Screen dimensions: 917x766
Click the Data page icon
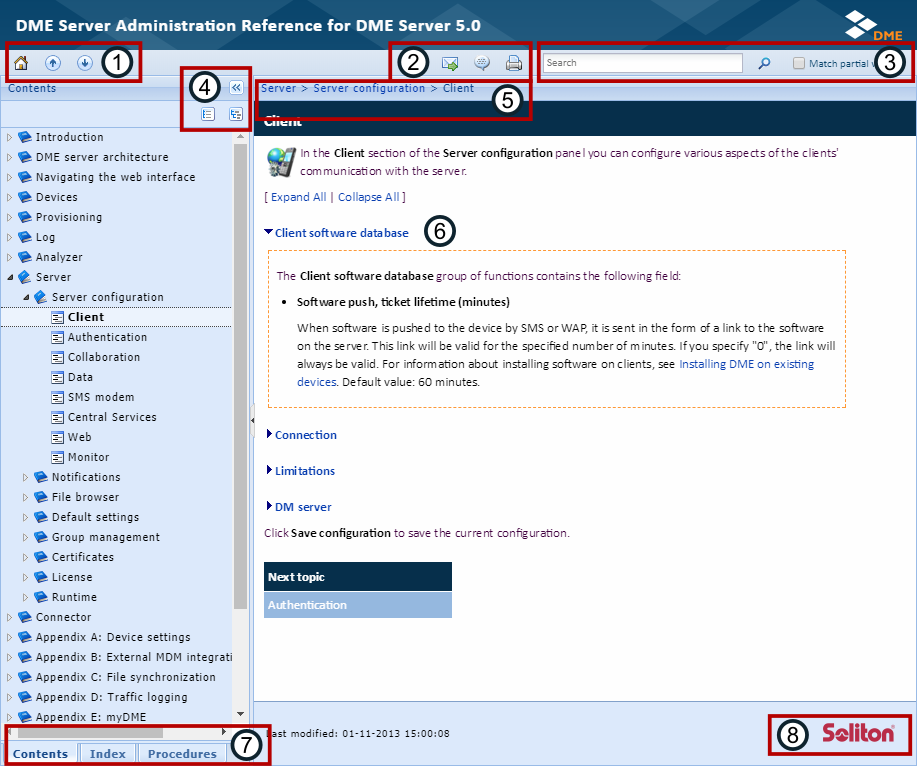tap(57, 377)
